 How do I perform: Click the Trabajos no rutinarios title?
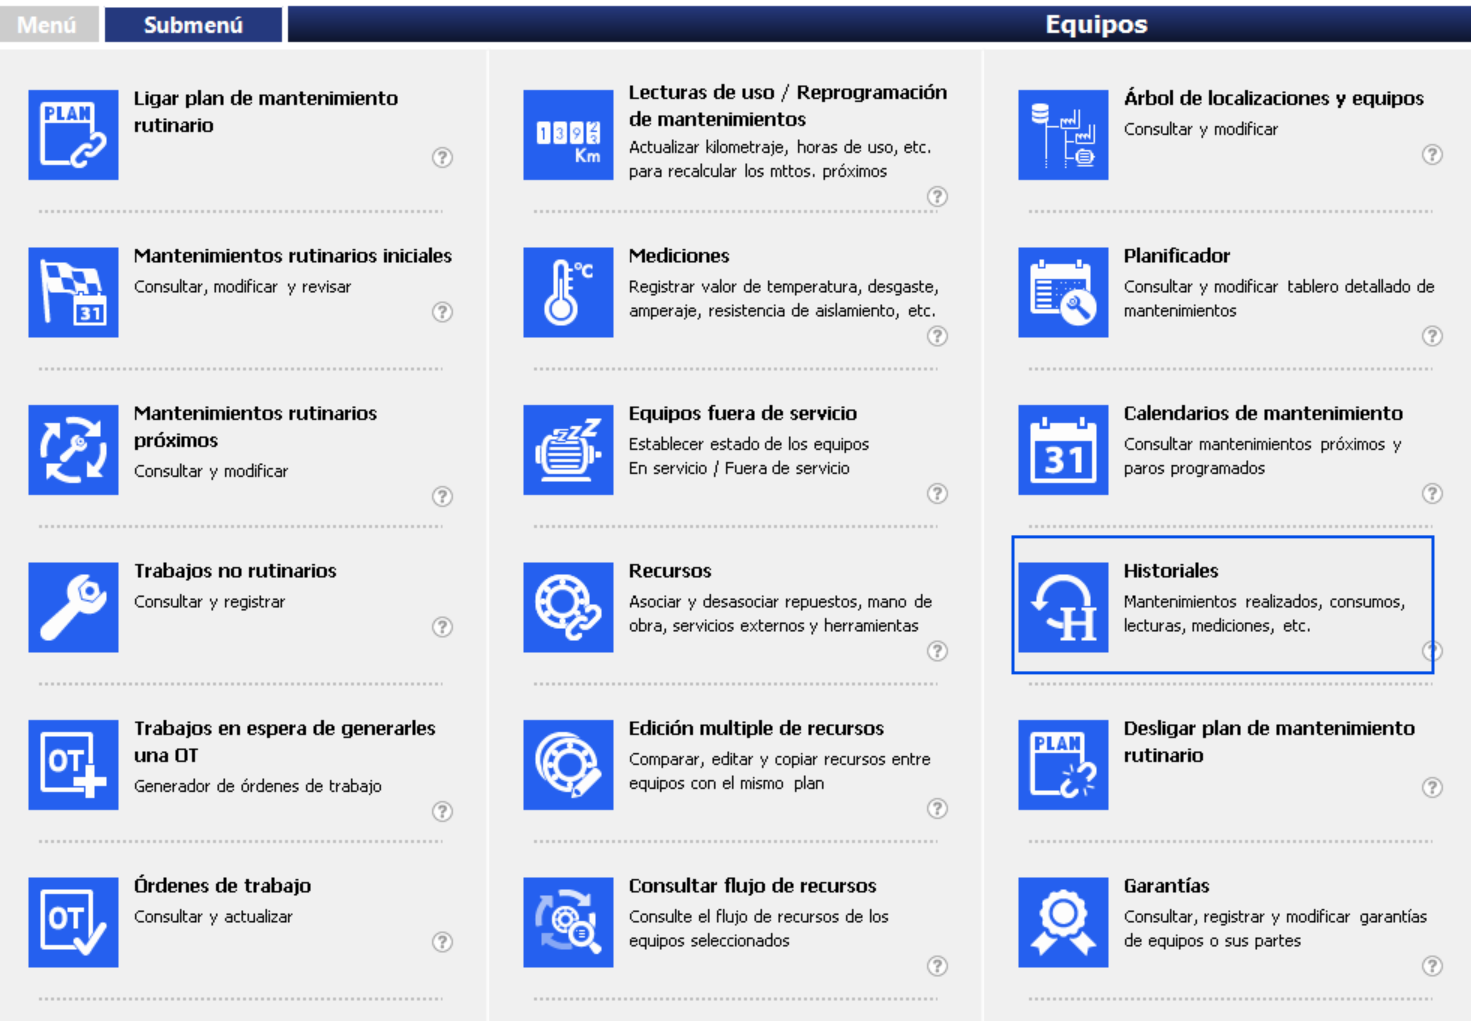click(x=235, y=571)
